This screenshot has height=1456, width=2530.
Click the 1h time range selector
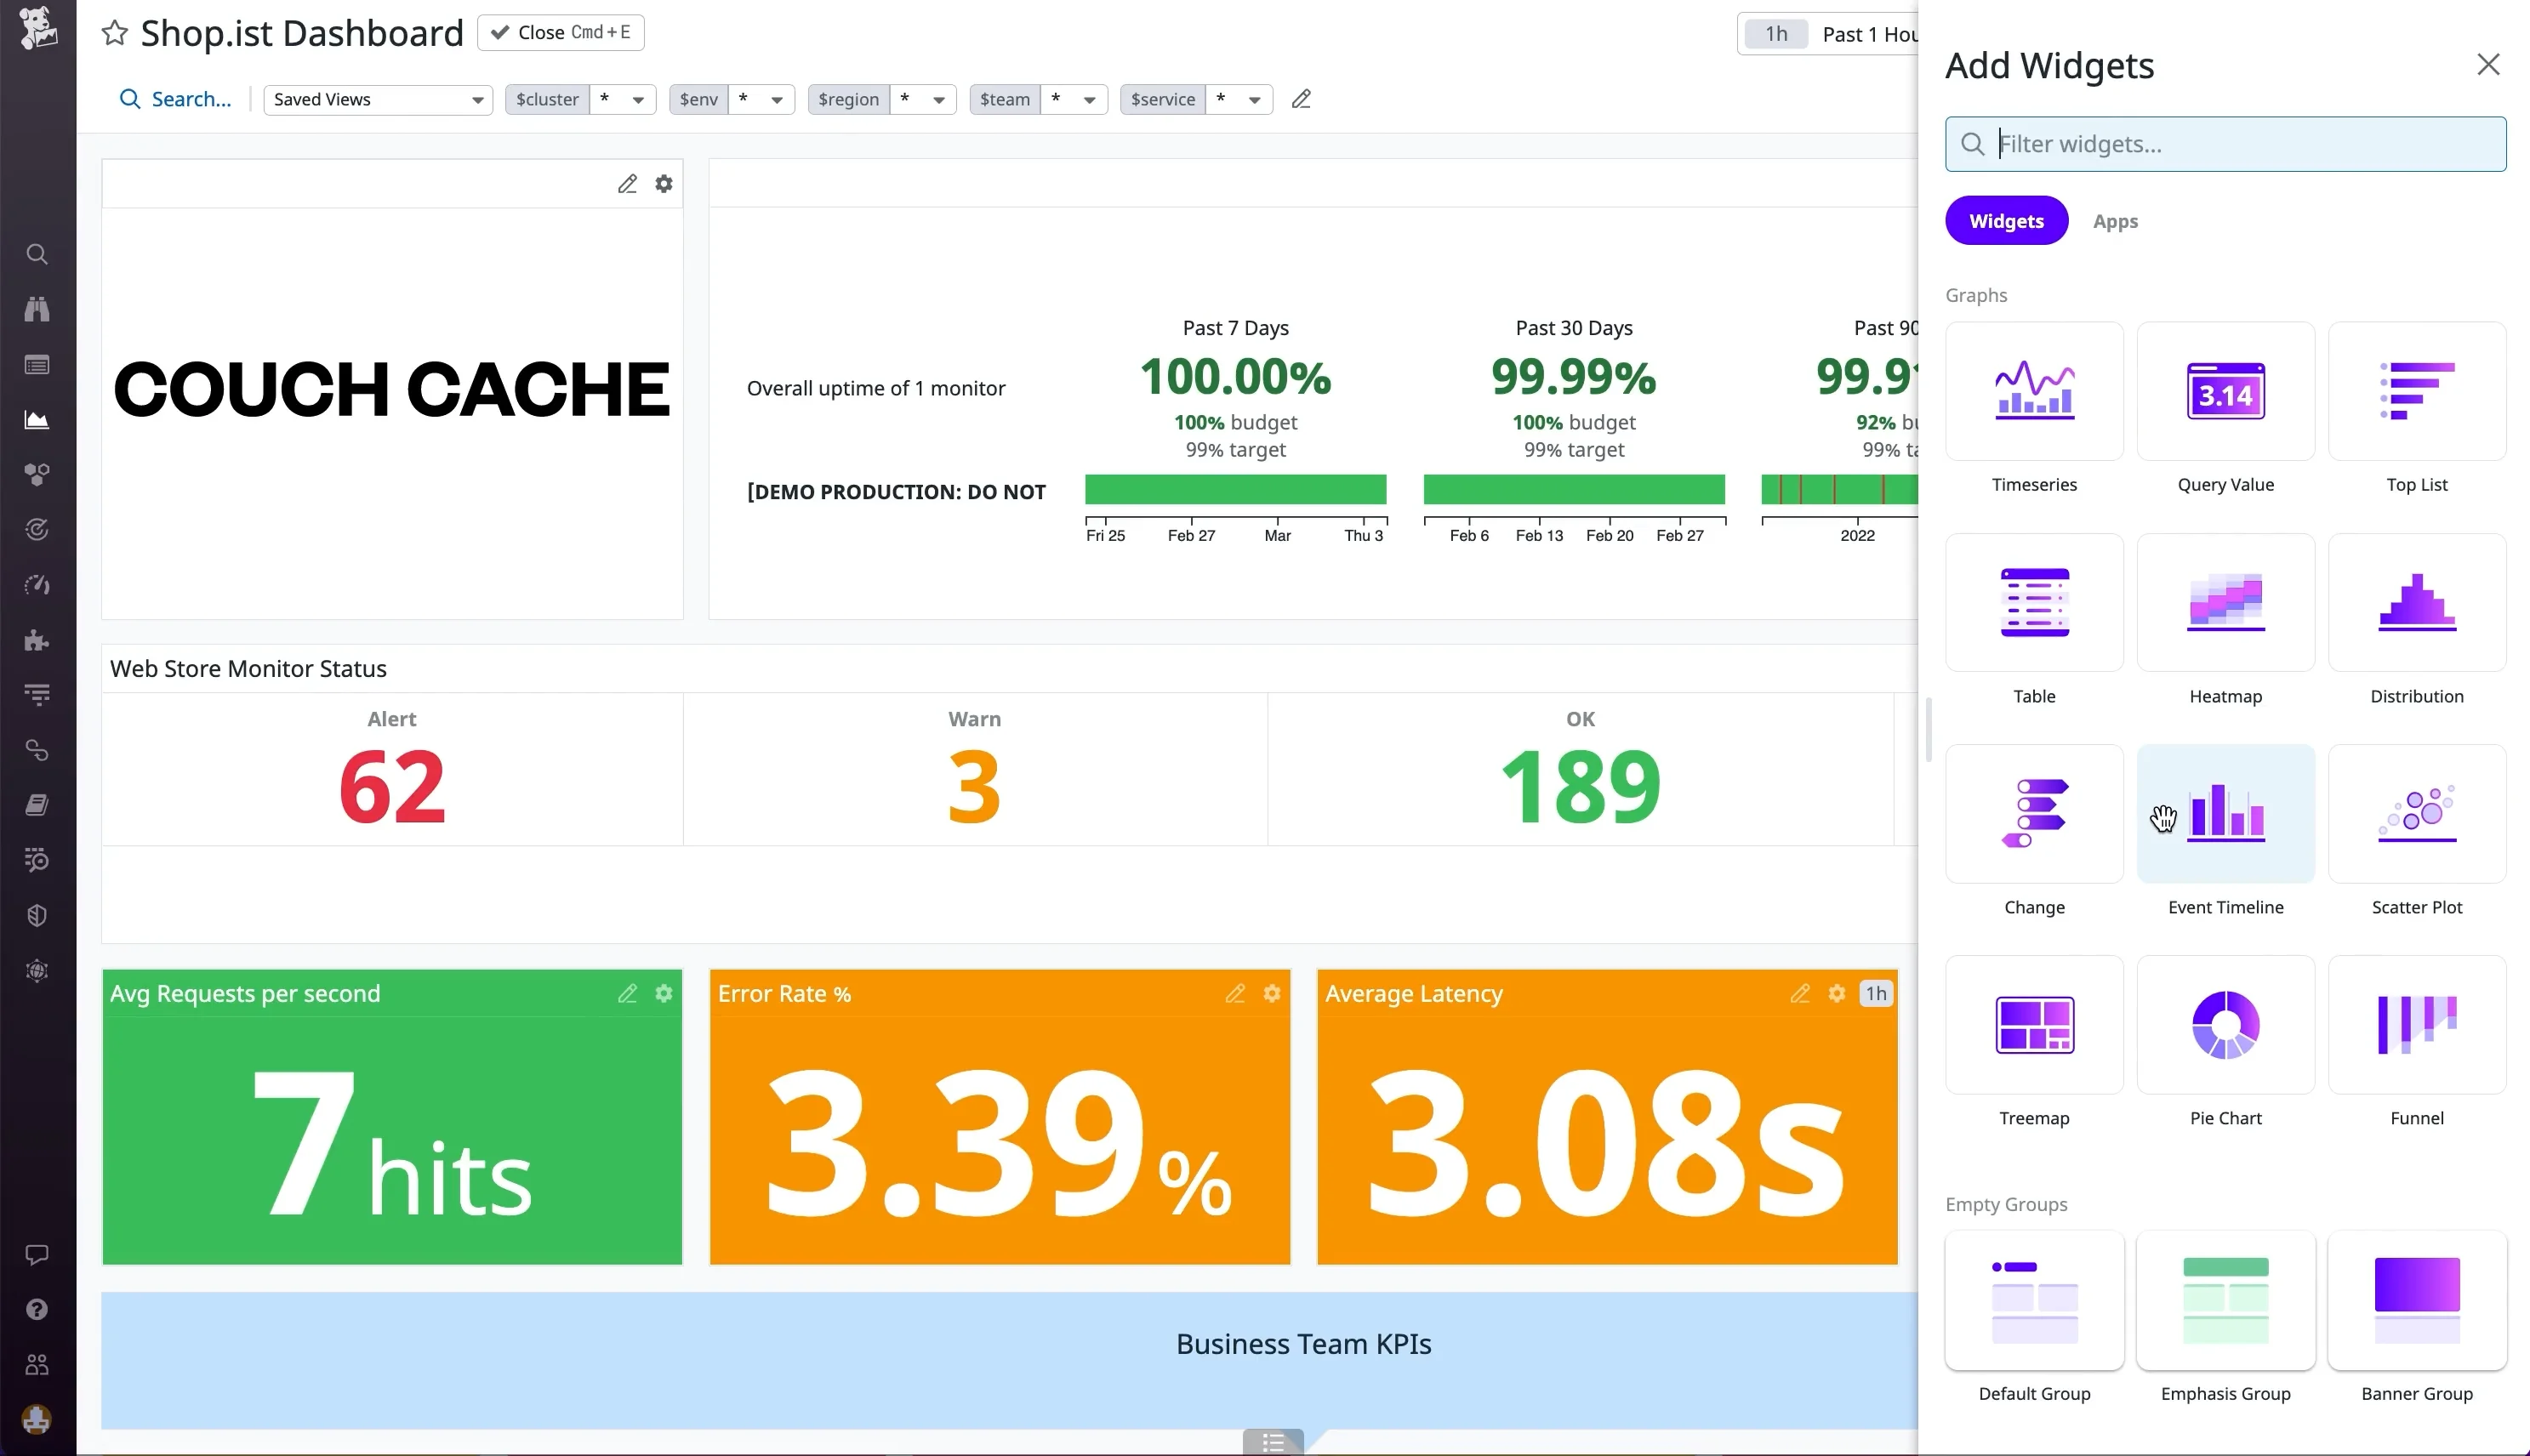tap(1775, 34)
